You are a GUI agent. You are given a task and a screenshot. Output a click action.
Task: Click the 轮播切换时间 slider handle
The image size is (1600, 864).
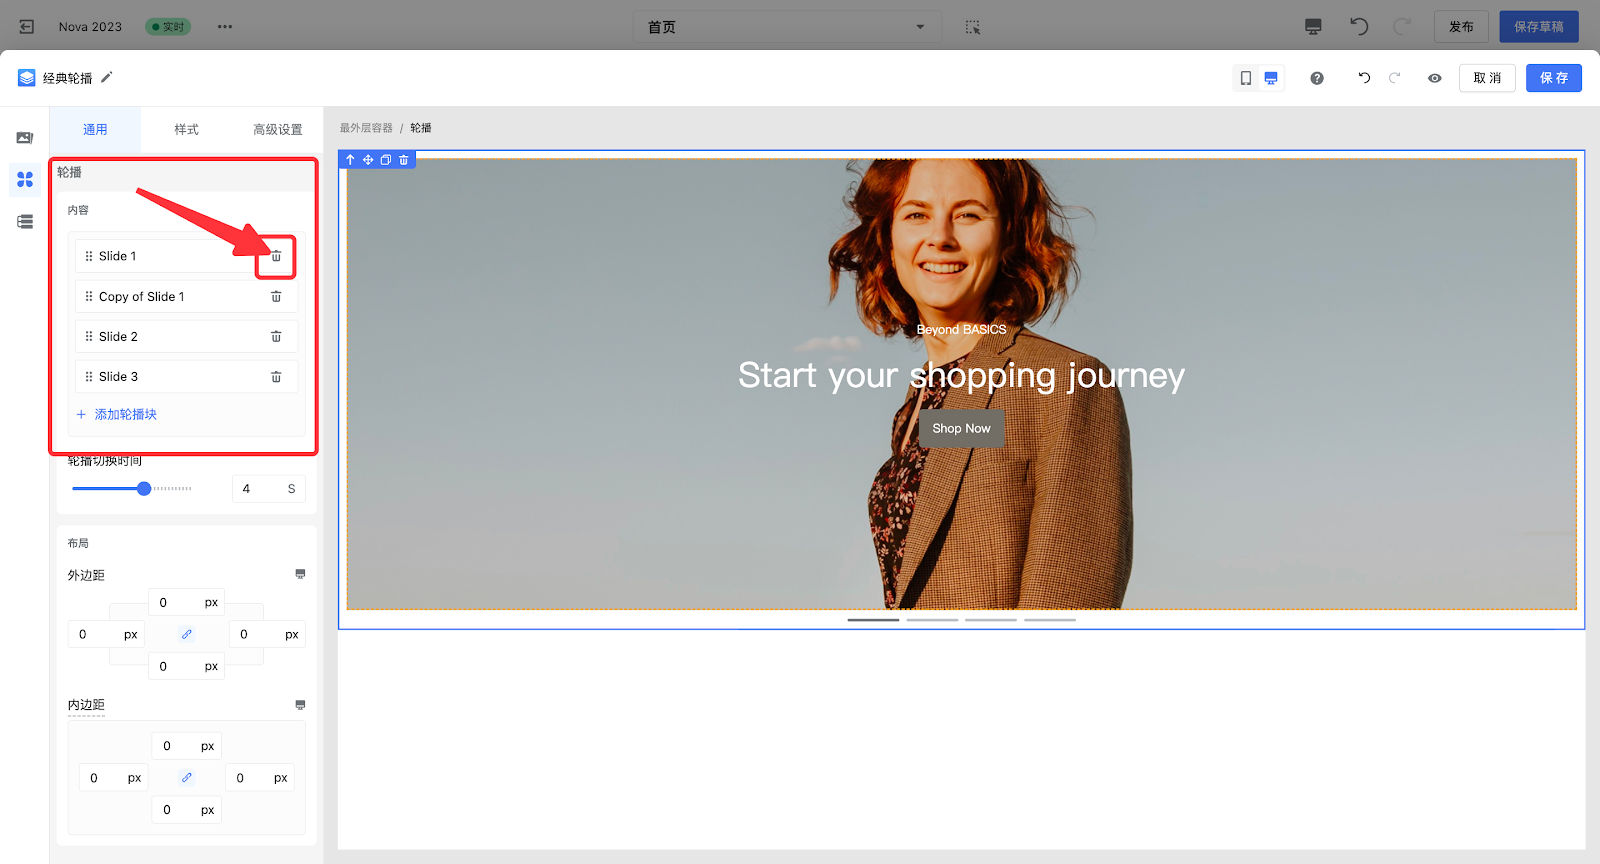point(144,489)
